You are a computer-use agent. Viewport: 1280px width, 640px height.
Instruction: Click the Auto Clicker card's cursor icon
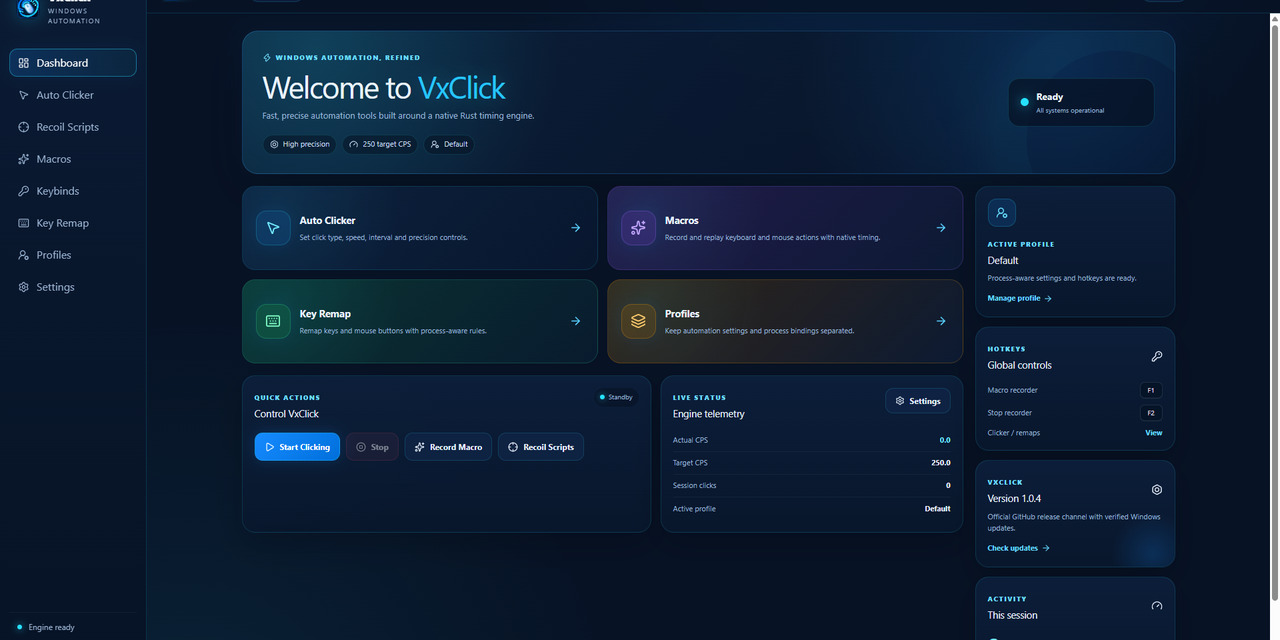pyautogui.click(x=273, y=228)
